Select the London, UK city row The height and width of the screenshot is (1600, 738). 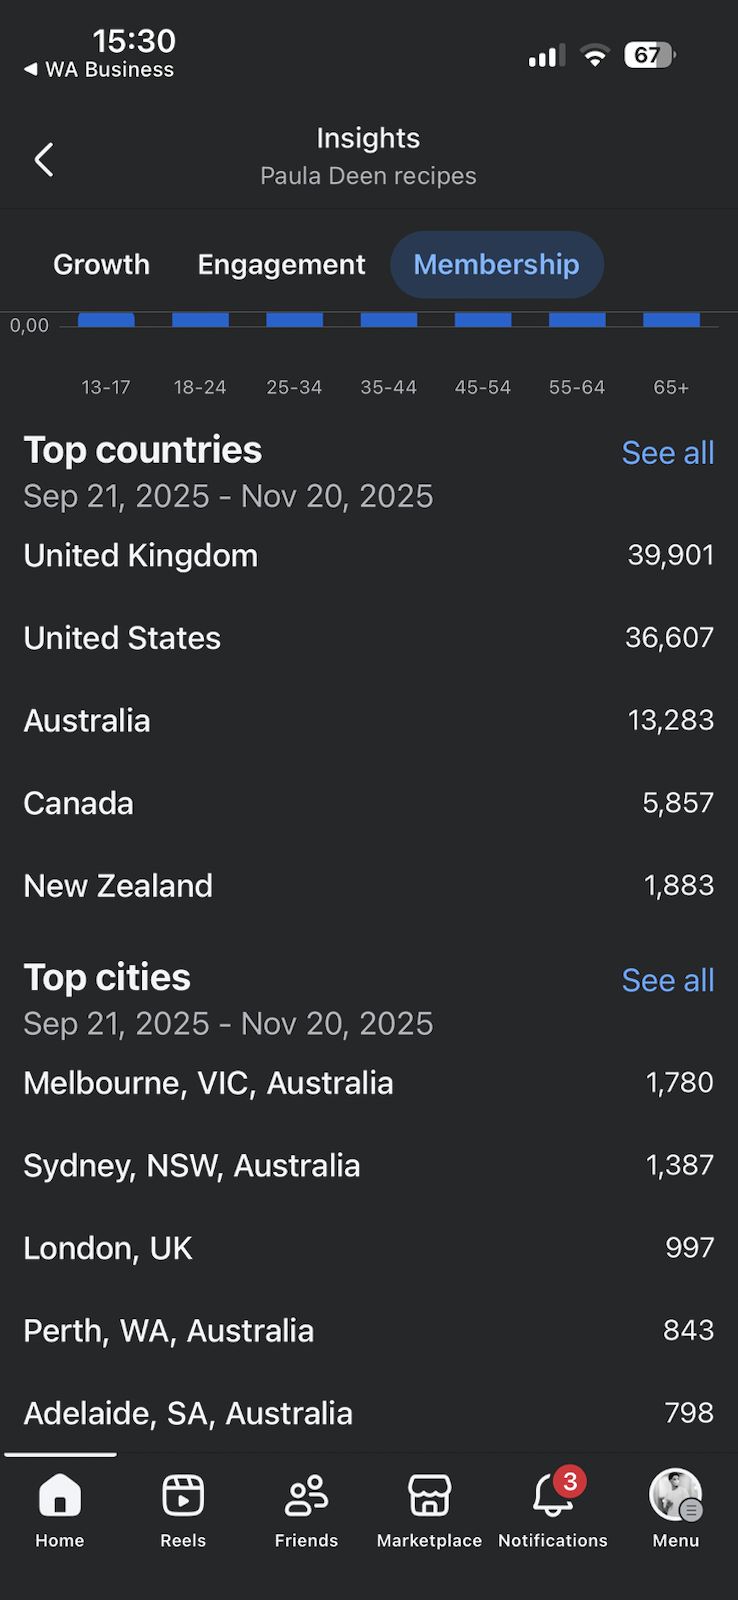click(x=368, y=1248)
